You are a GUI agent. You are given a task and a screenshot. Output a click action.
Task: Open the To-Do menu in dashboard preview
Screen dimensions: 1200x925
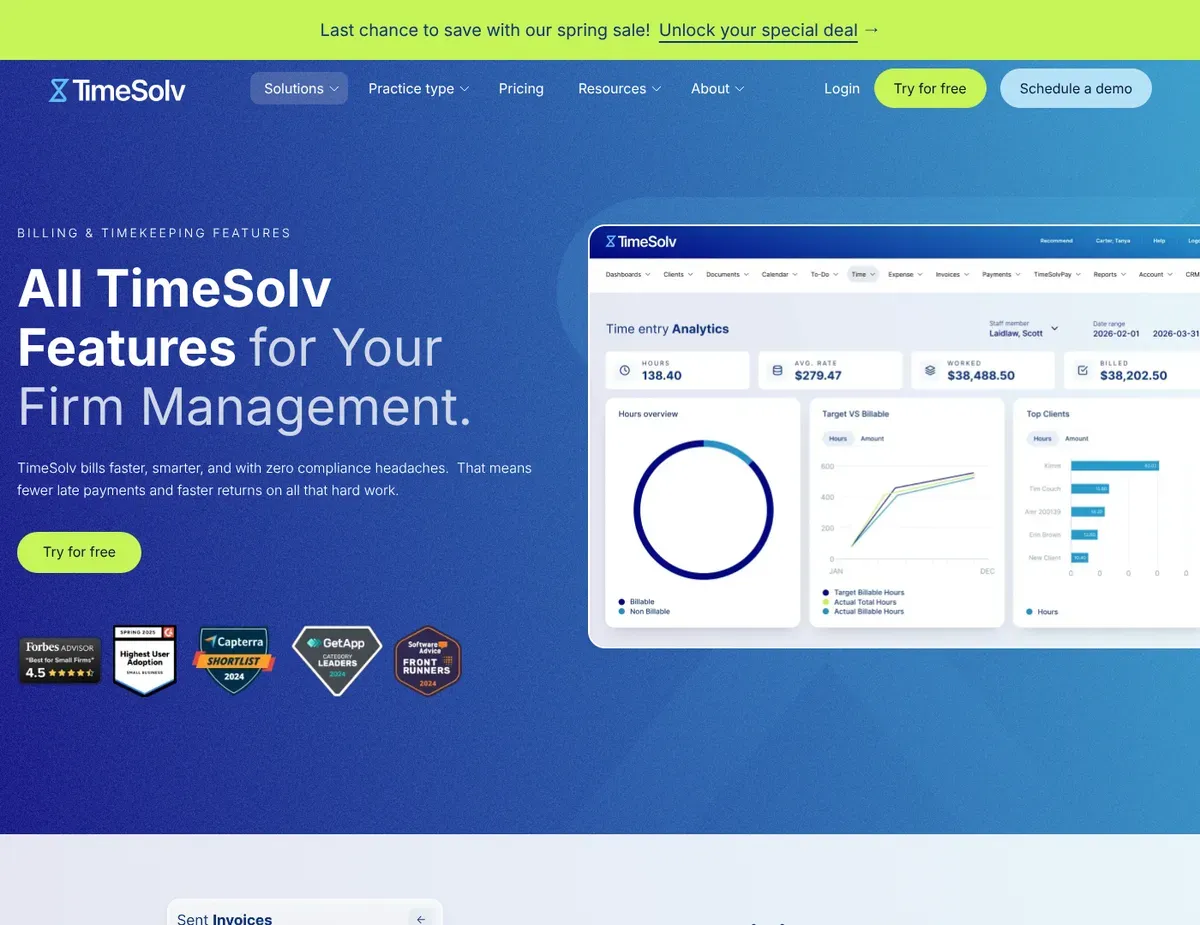point(824,274)
